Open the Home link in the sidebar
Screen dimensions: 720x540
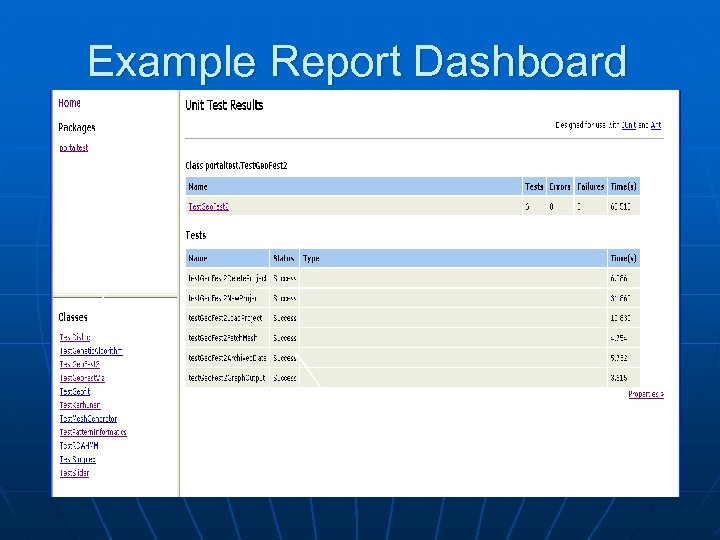pyautogui.click(x=69, y=103)
